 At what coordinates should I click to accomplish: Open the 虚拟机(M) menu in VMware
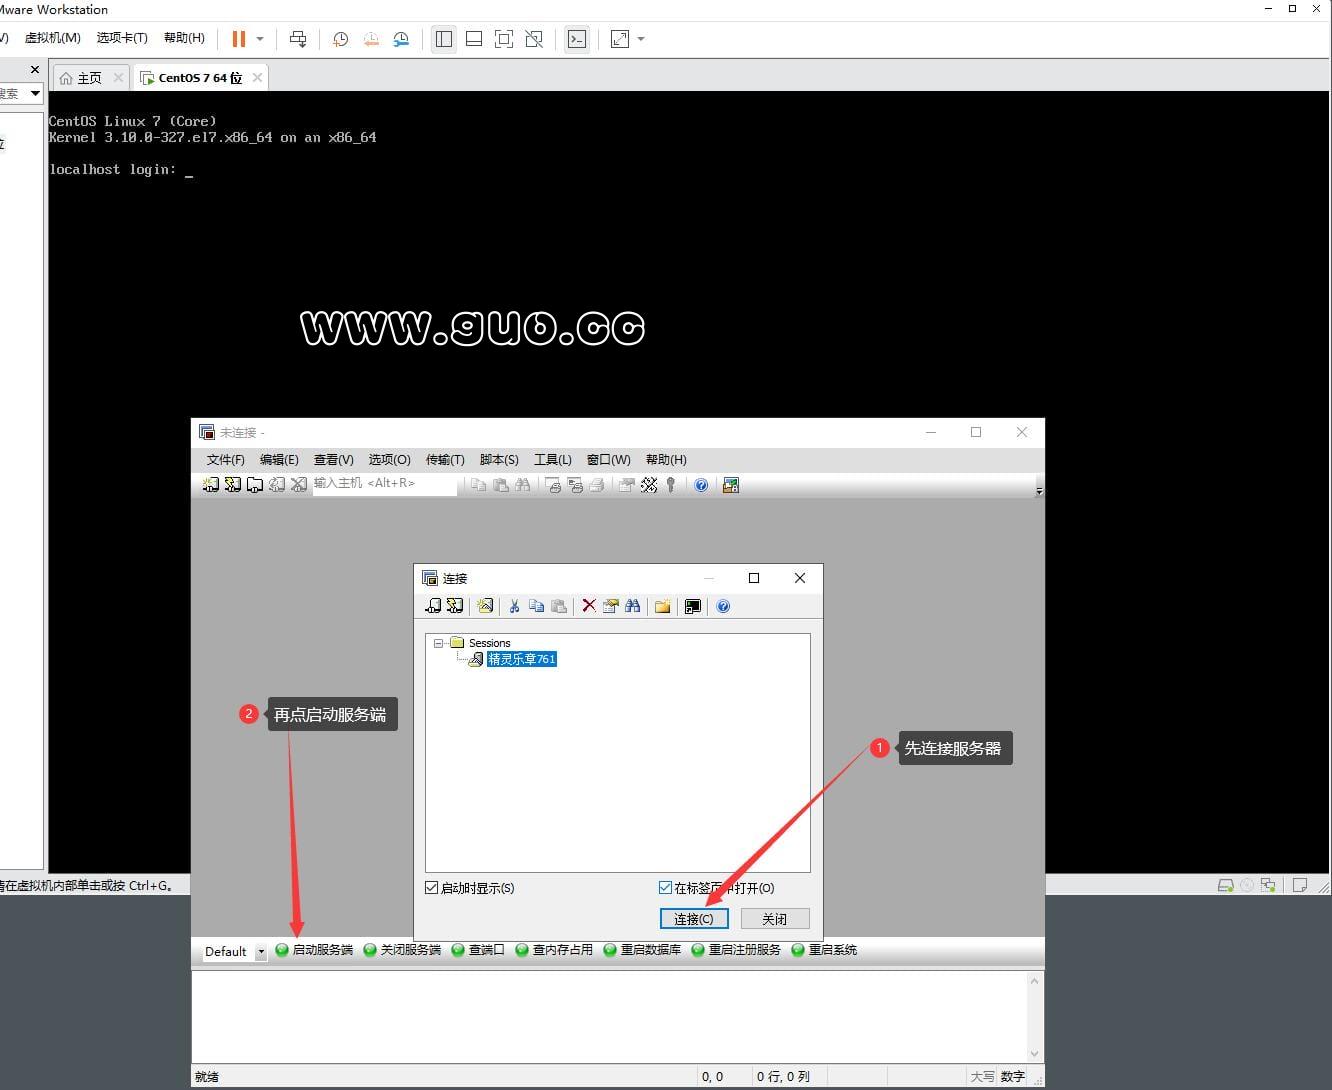click(52, 38)
